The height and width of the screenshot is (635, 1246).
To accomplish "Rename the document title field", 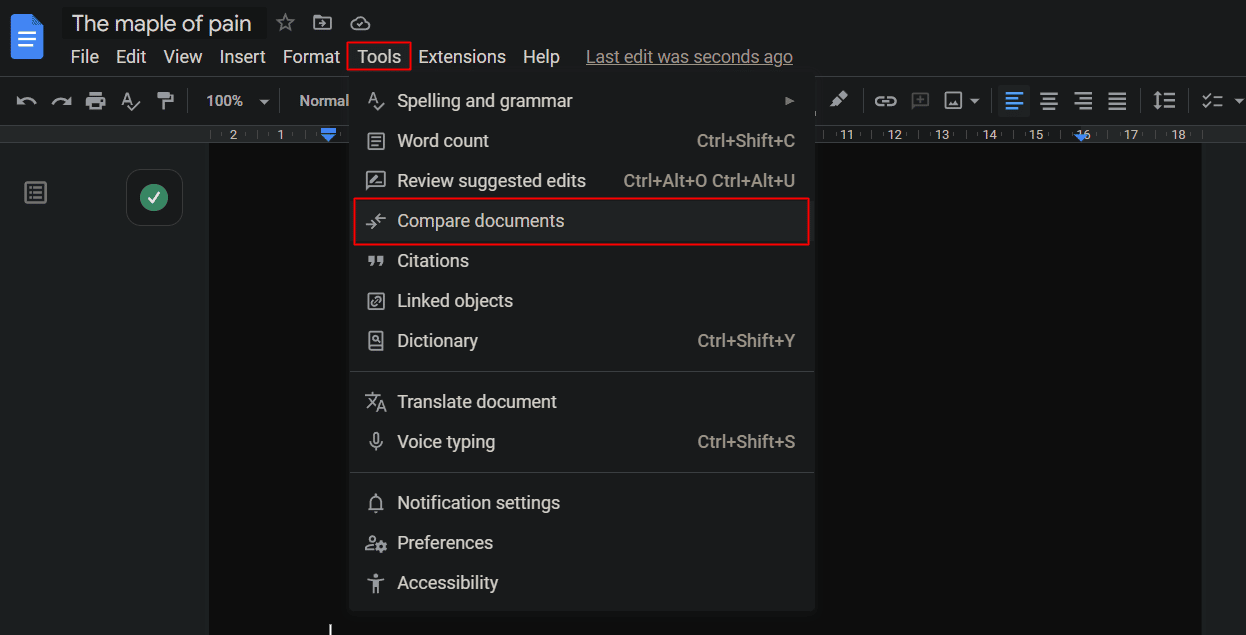I will coord(162,23).
